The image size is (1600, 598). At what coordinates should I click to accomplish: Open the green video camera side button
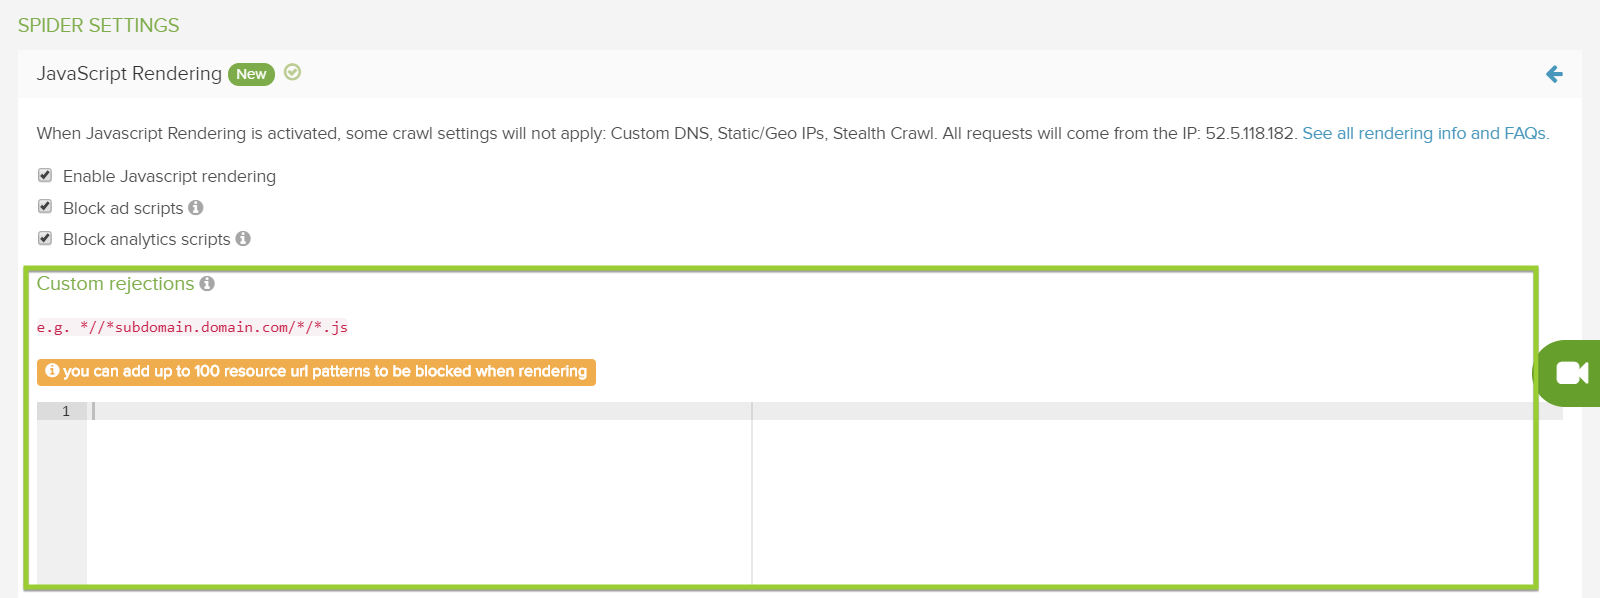(x=1571, y=373)
